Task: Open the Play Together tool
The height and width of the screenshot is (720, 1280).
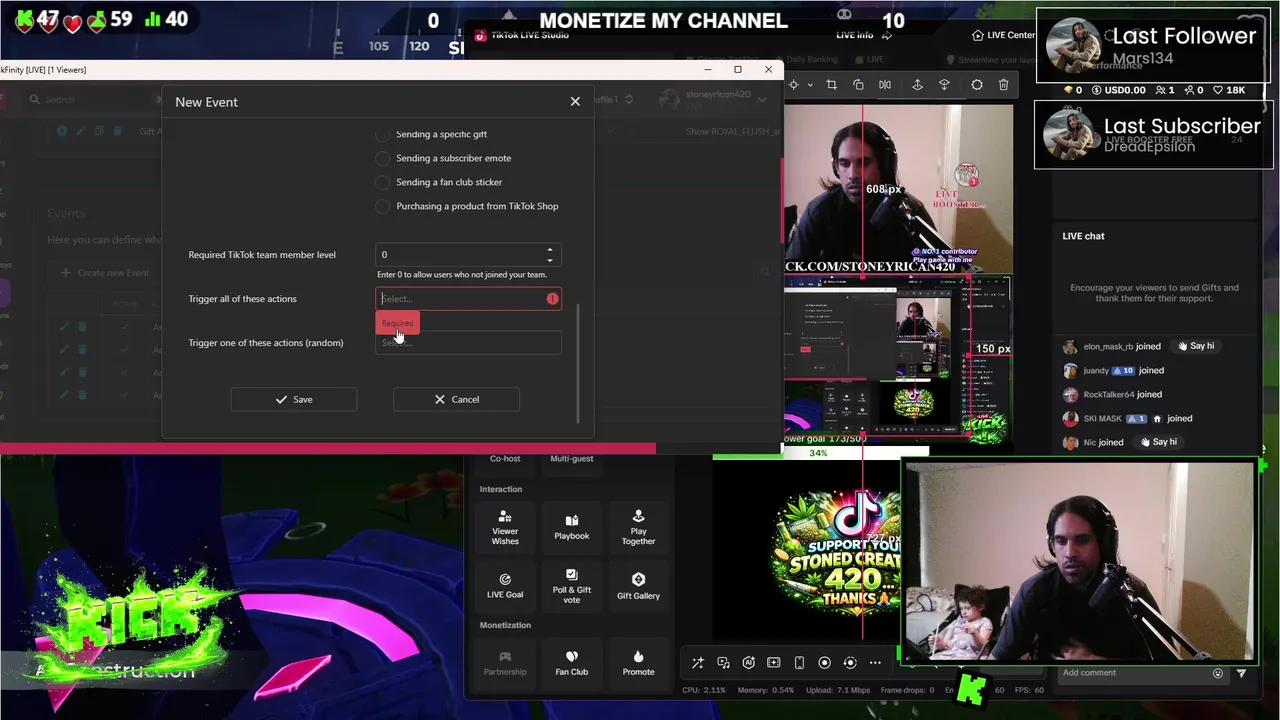Action: (x=638, y=529)
